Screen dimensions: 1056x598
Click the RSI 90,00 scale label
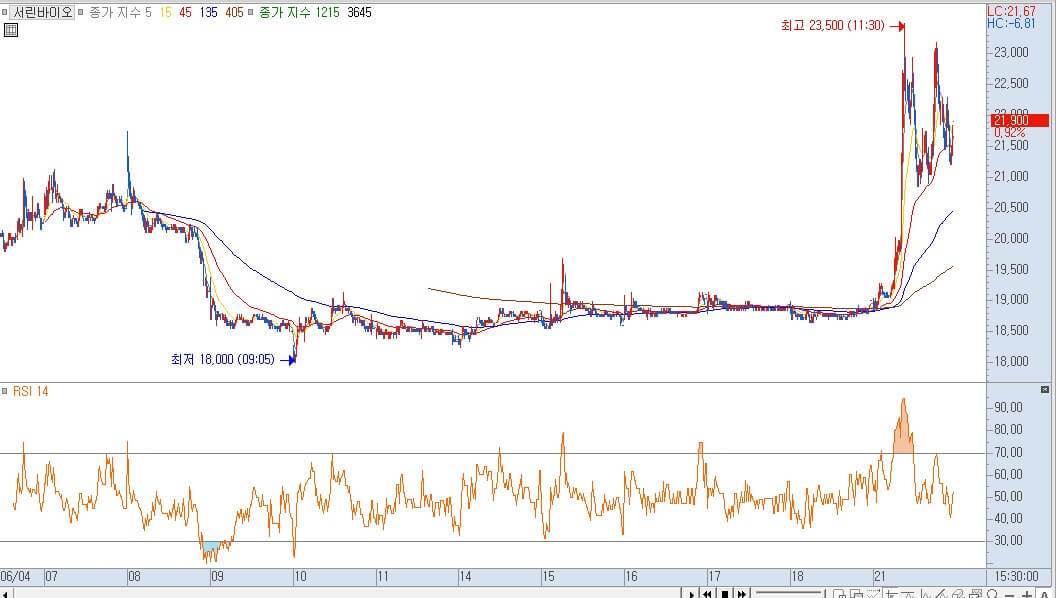[1008, 407]
